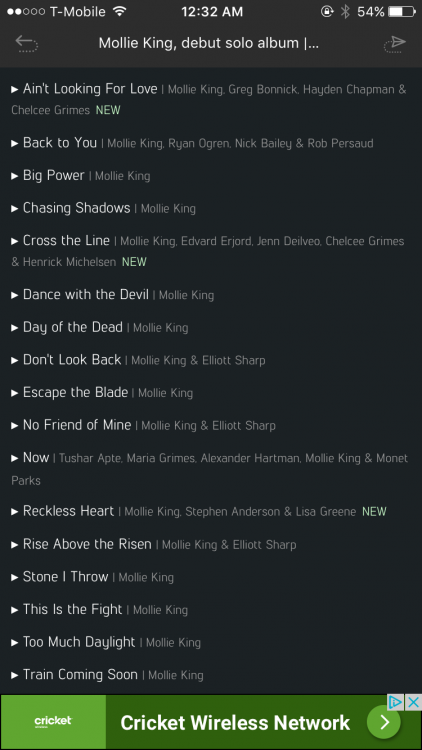Start playing Chasing Shadows via triangle
Image resolution: width=422 pixels, height=750 pixels.
point(15,208)
